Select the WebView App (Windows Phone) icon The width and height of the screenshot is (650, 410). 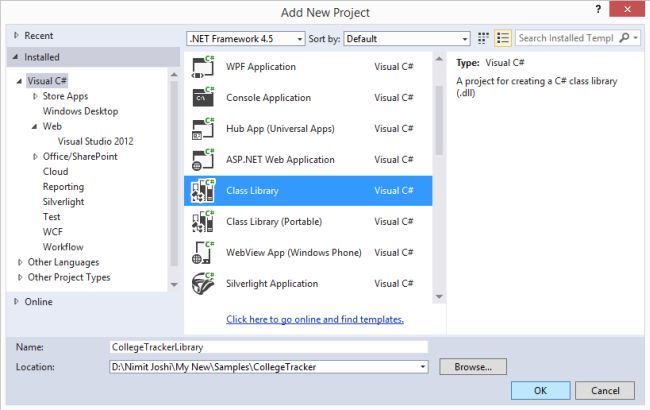[203, 252]
